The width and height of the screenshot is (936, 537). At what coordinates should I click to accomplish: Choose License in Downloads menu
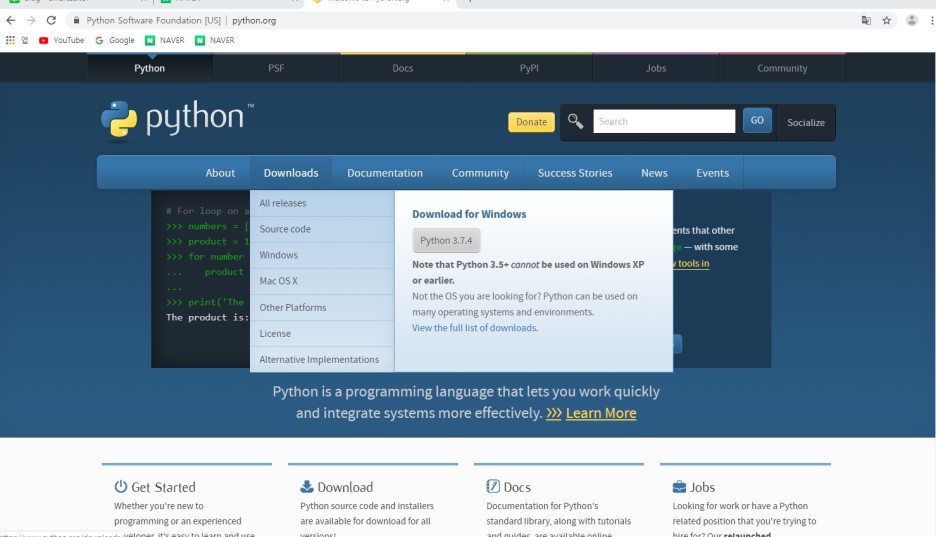pyautogui.click(x=322, y=334)
